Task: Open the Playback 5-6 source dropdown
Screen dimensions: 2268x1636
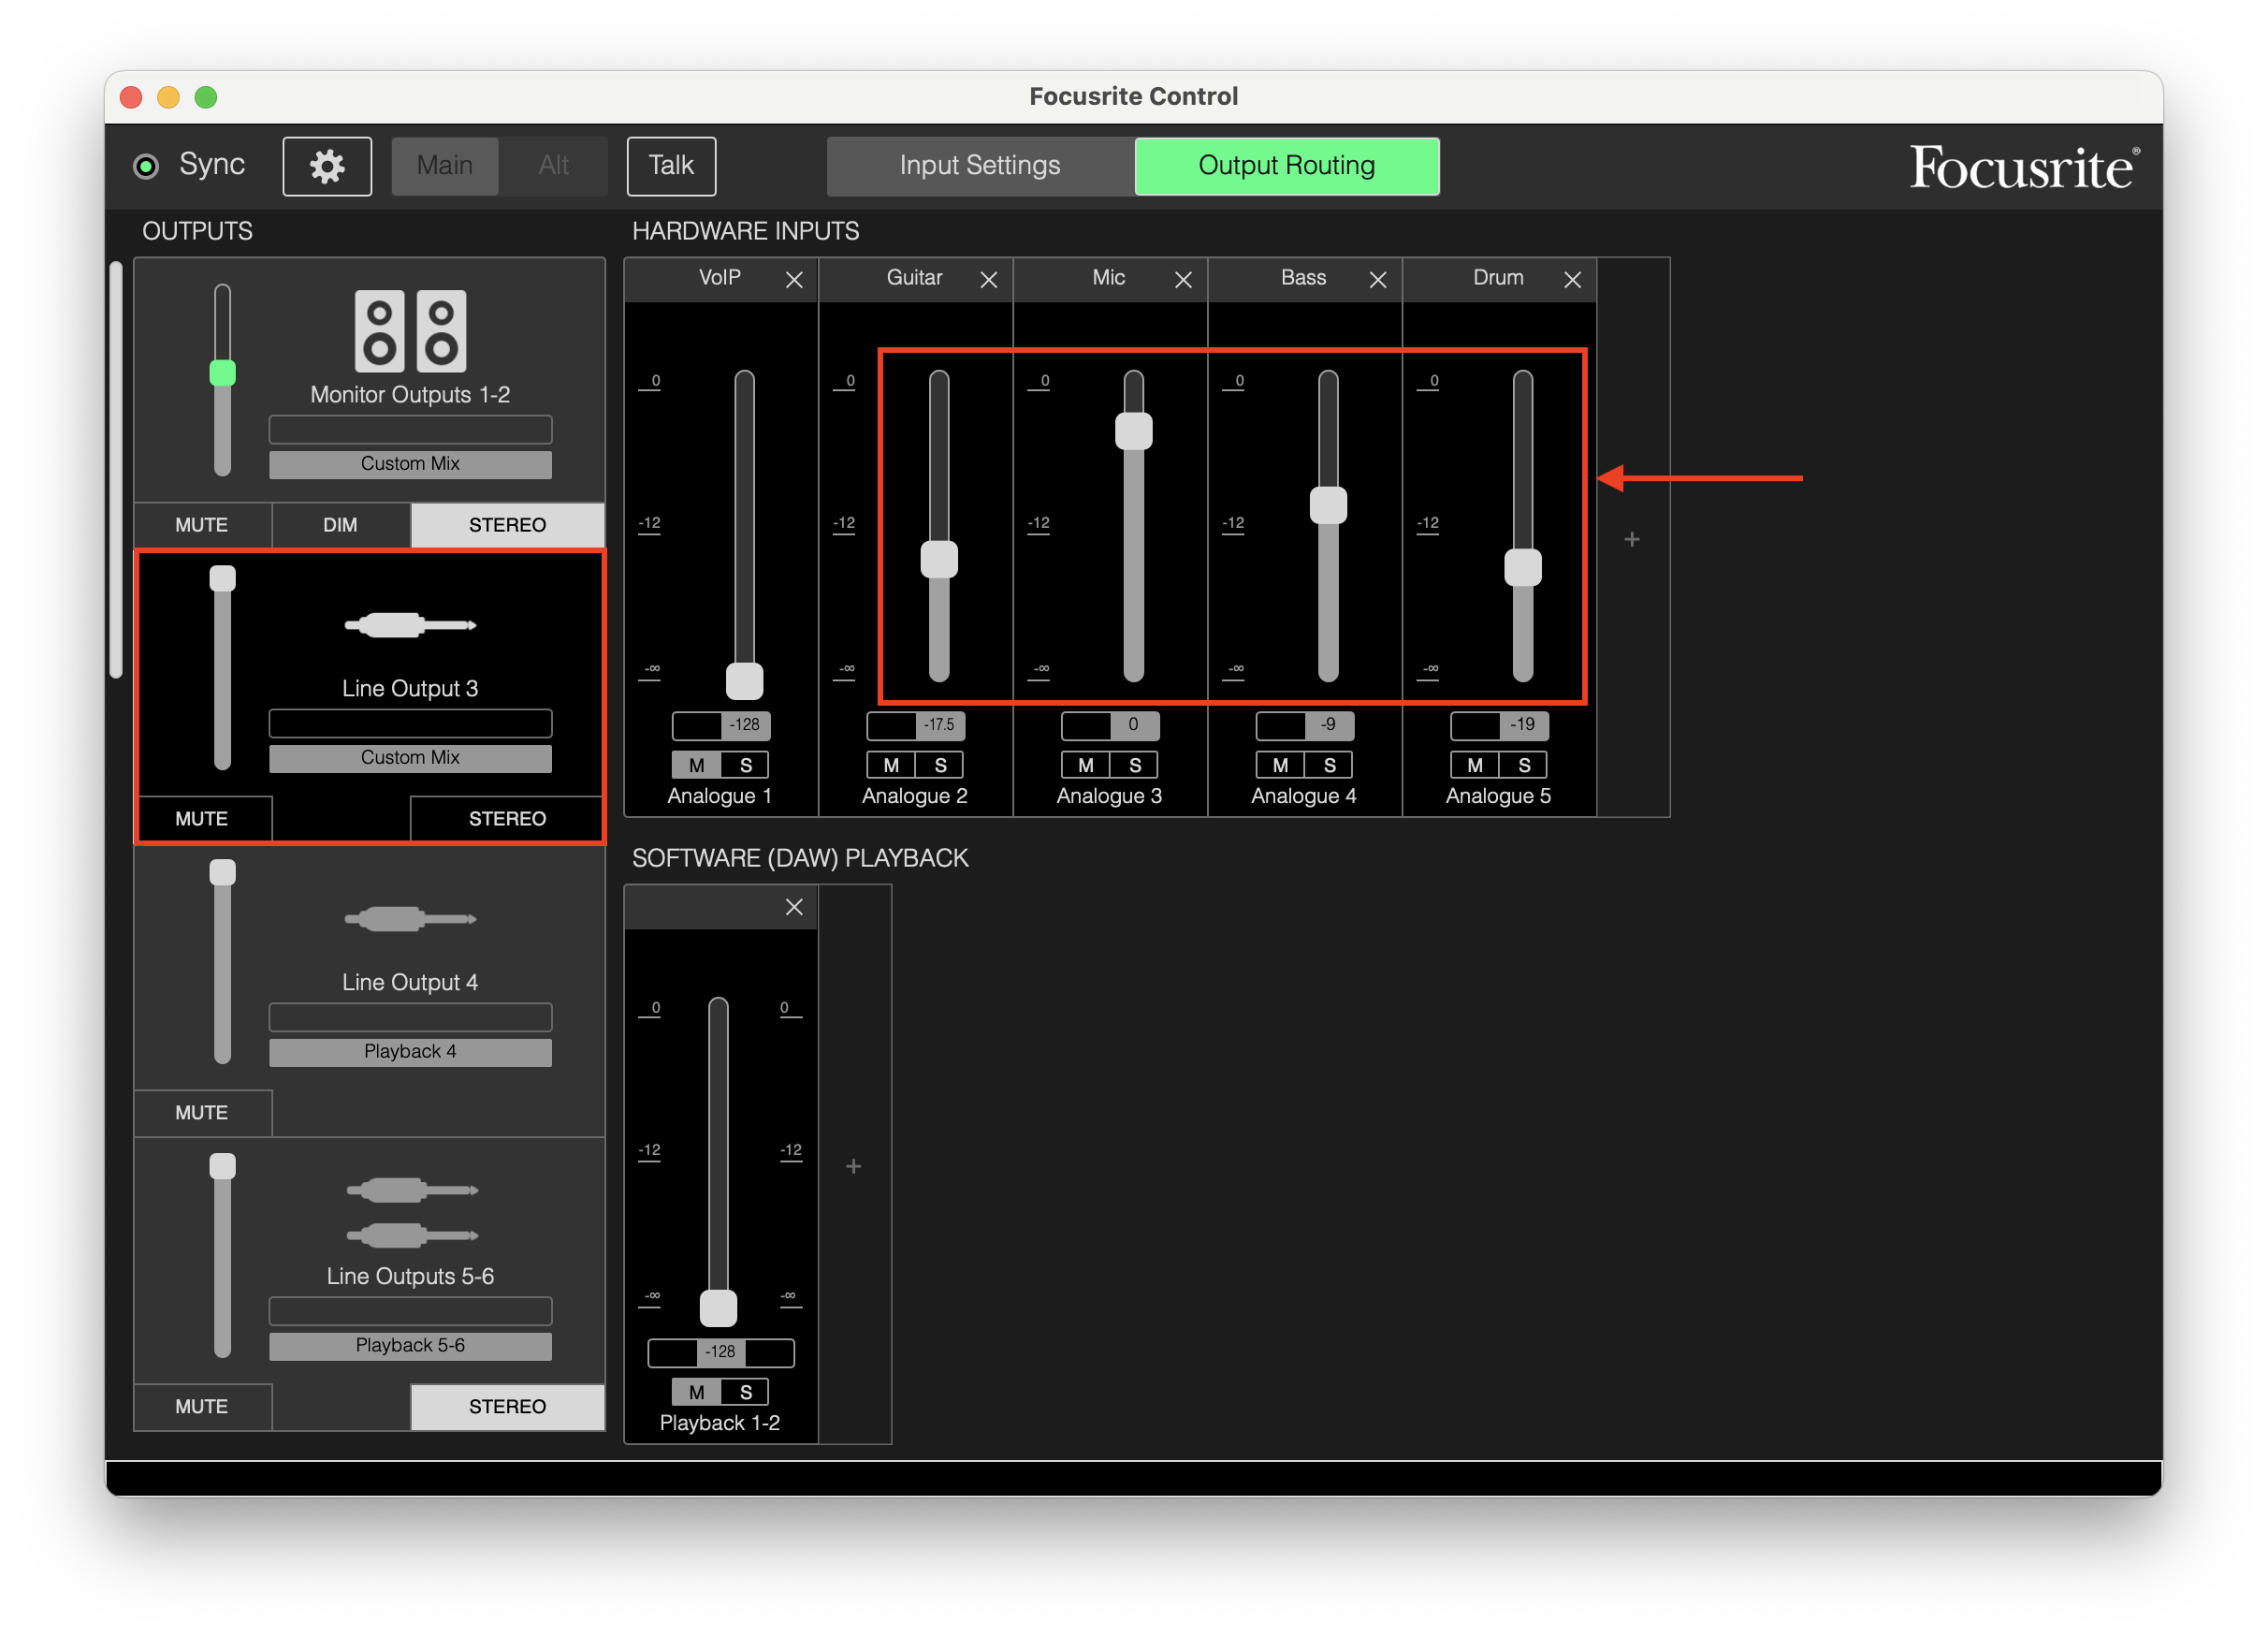Action: pyautogui.click(x=410, y=1346)
